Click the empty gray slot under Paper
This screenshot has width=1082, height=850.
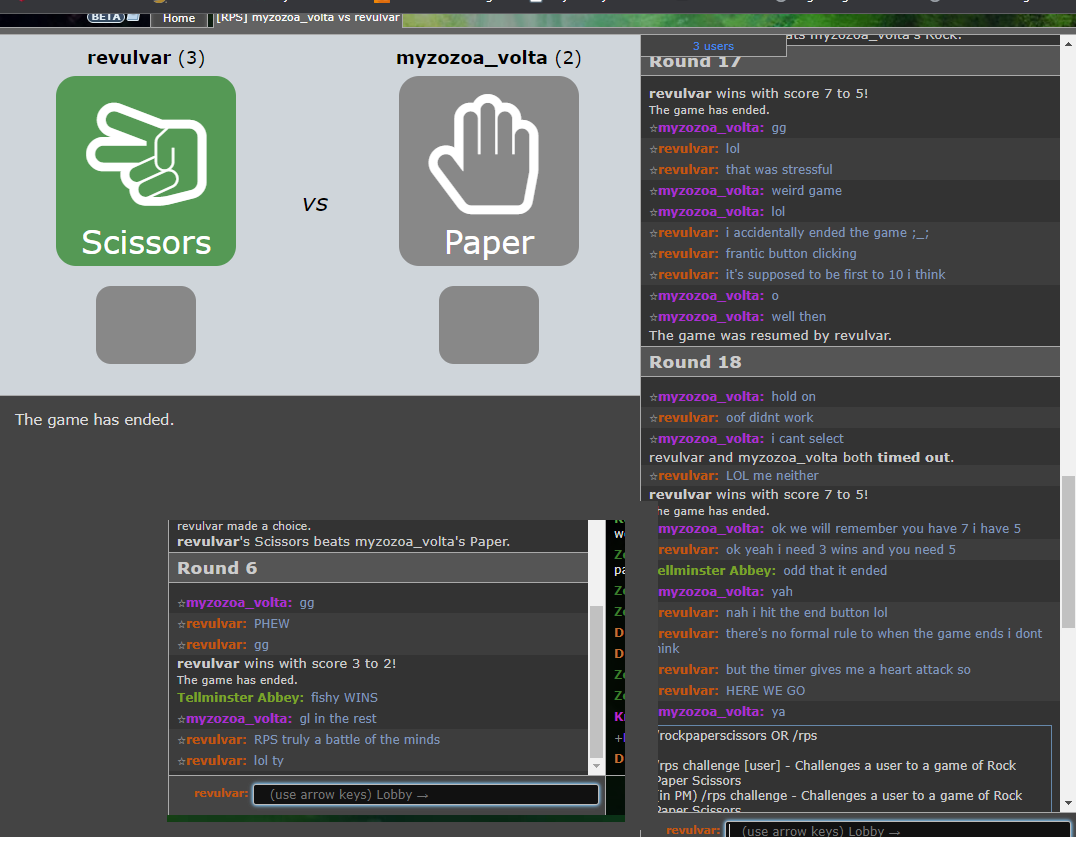pos(489,325)
